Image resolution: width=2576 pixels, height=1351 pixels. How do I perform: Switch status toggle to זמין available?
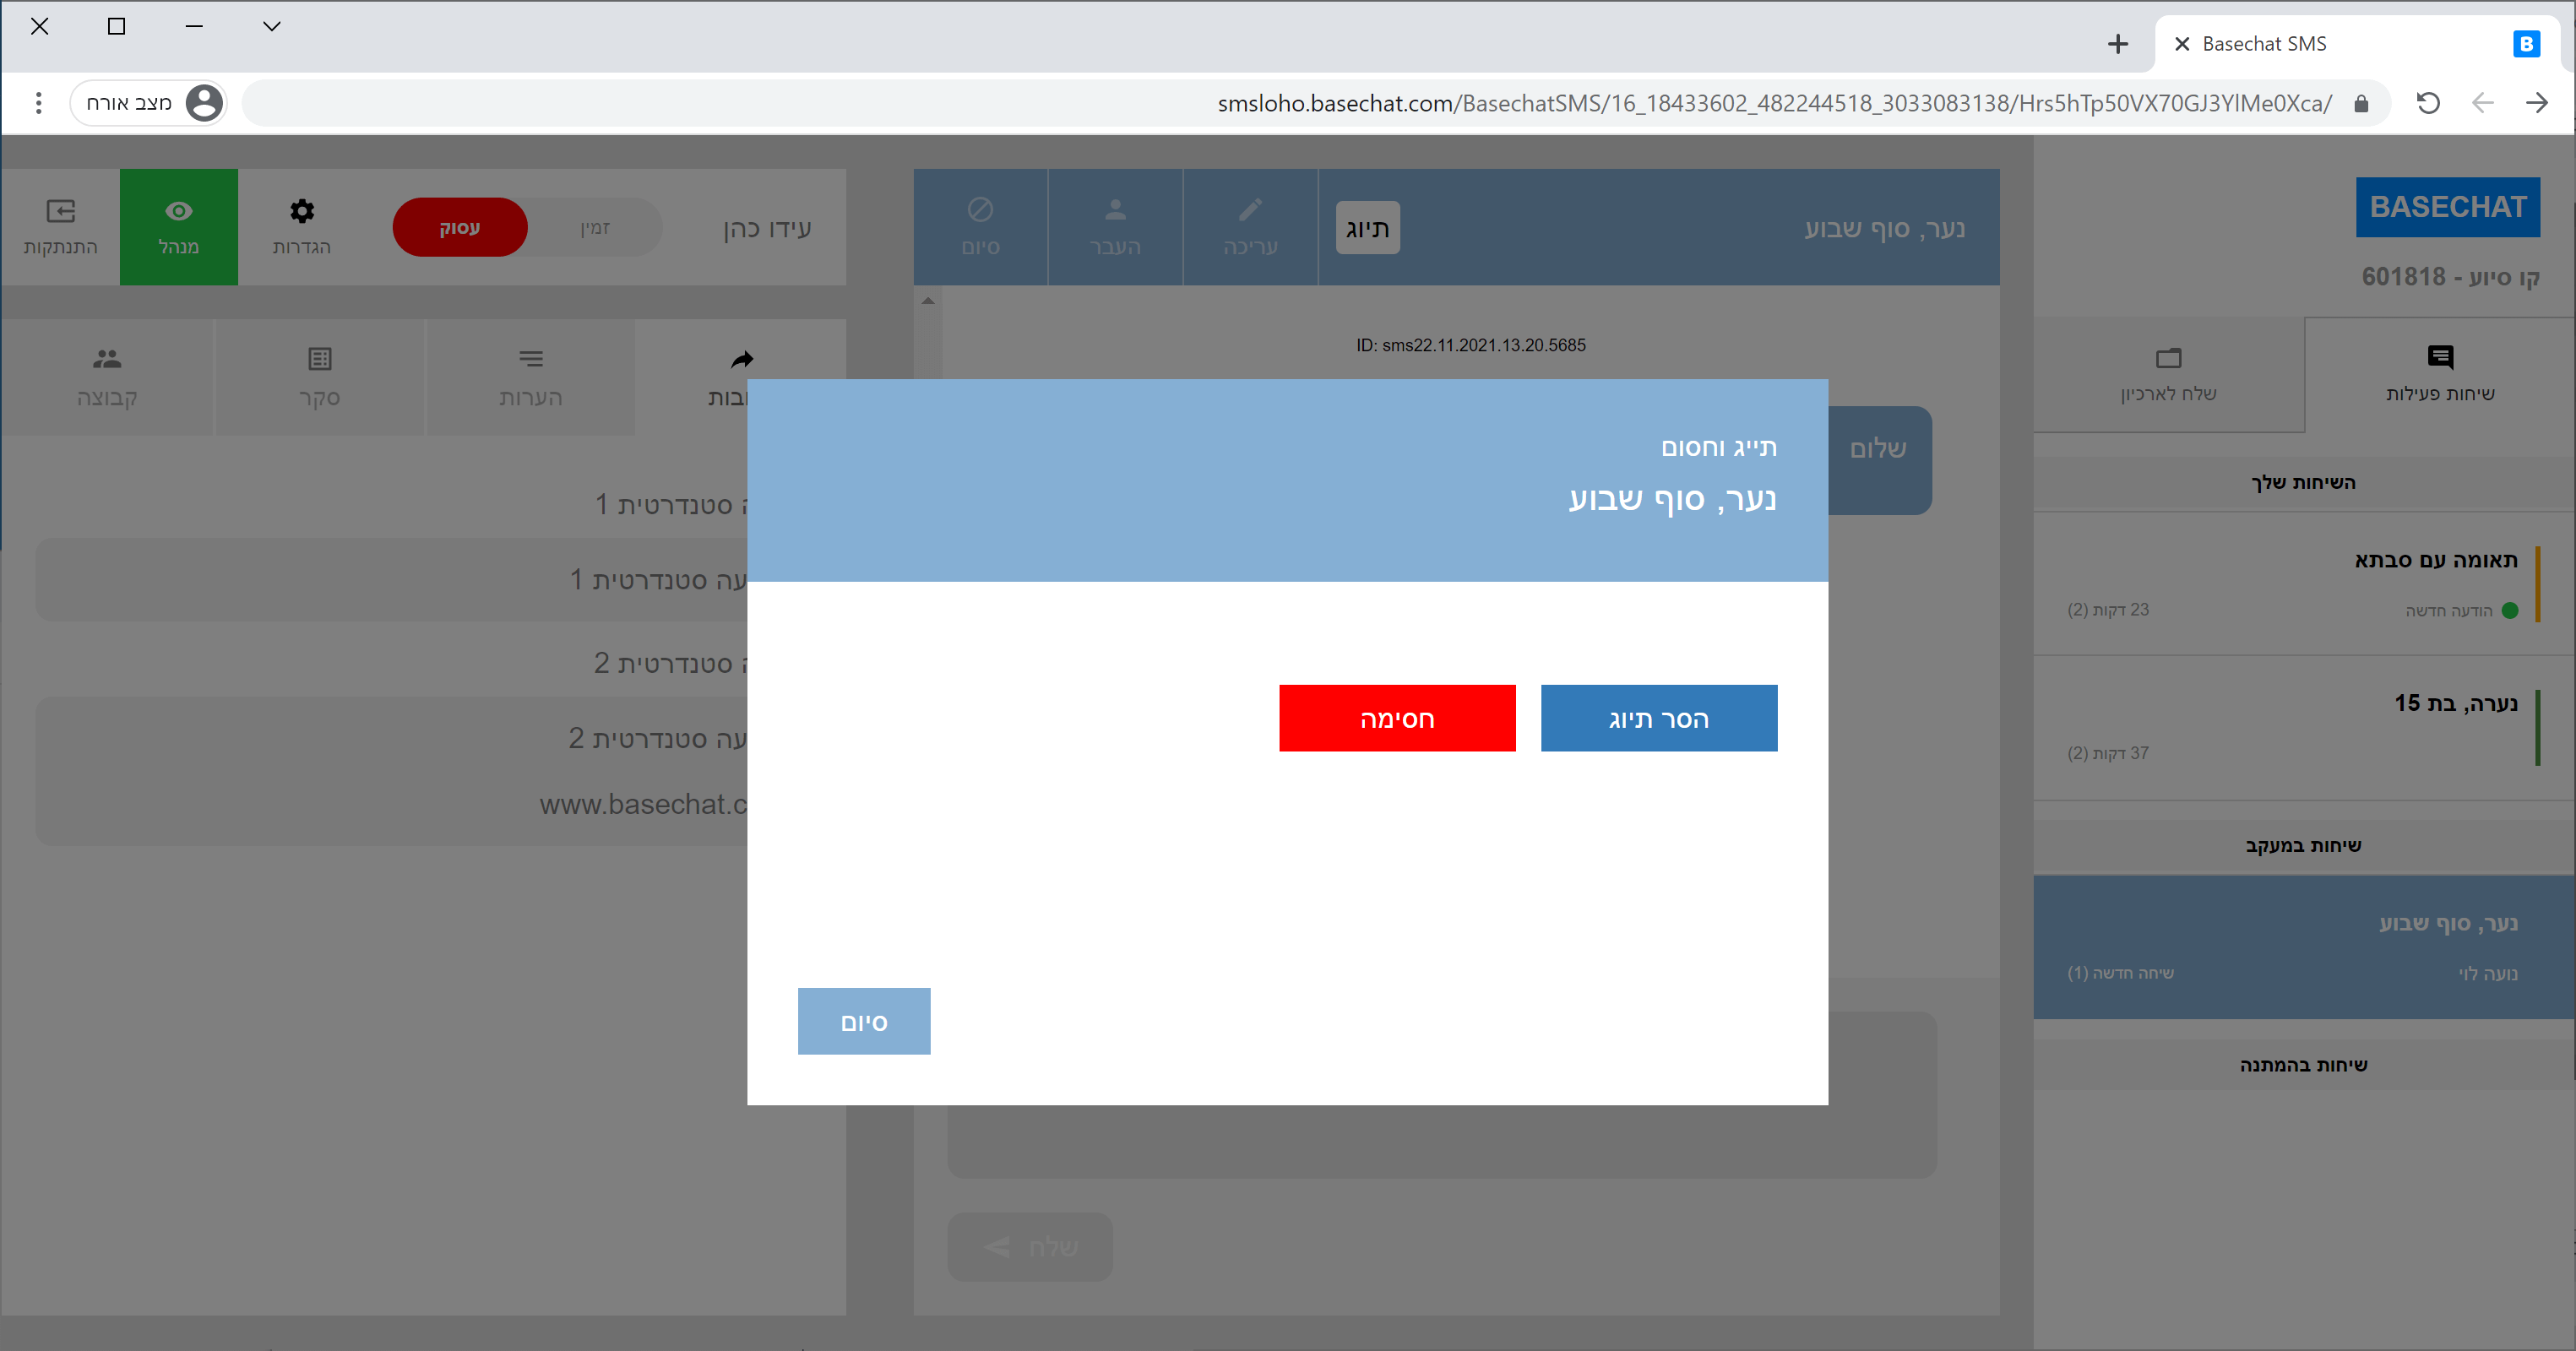[595, 227]
